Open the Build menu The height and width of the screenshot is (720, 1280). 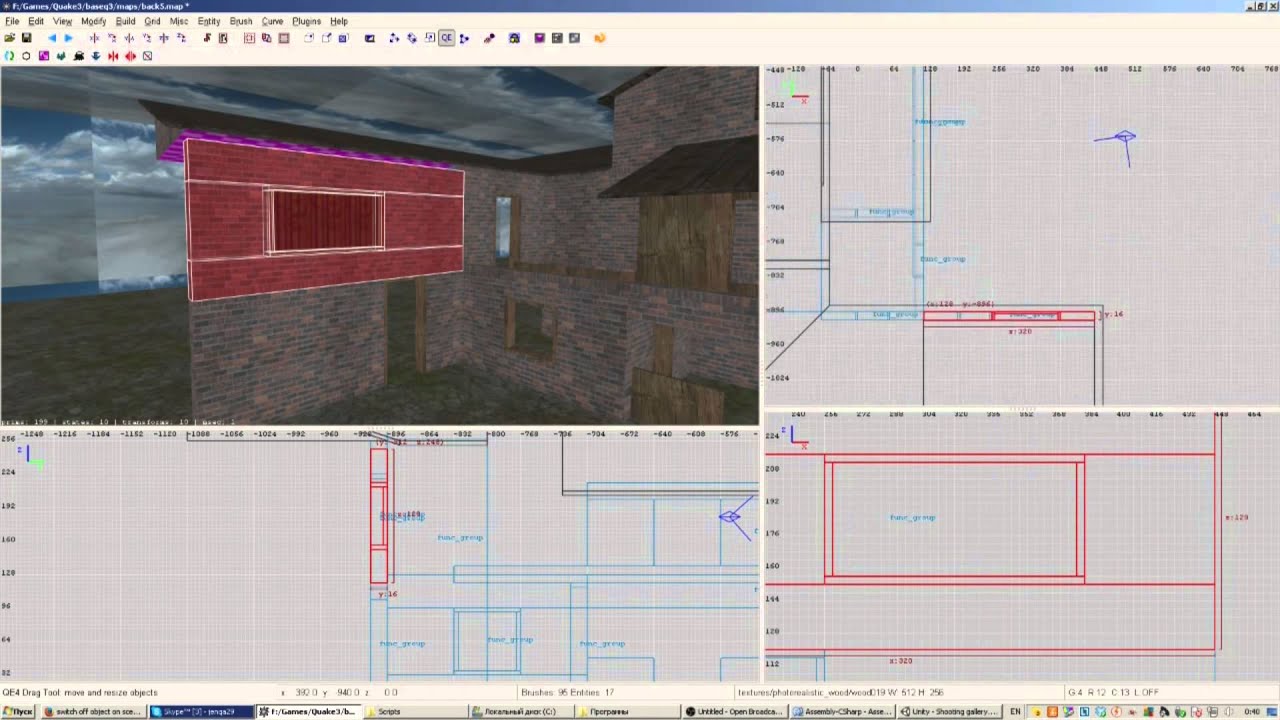[125, 21]
